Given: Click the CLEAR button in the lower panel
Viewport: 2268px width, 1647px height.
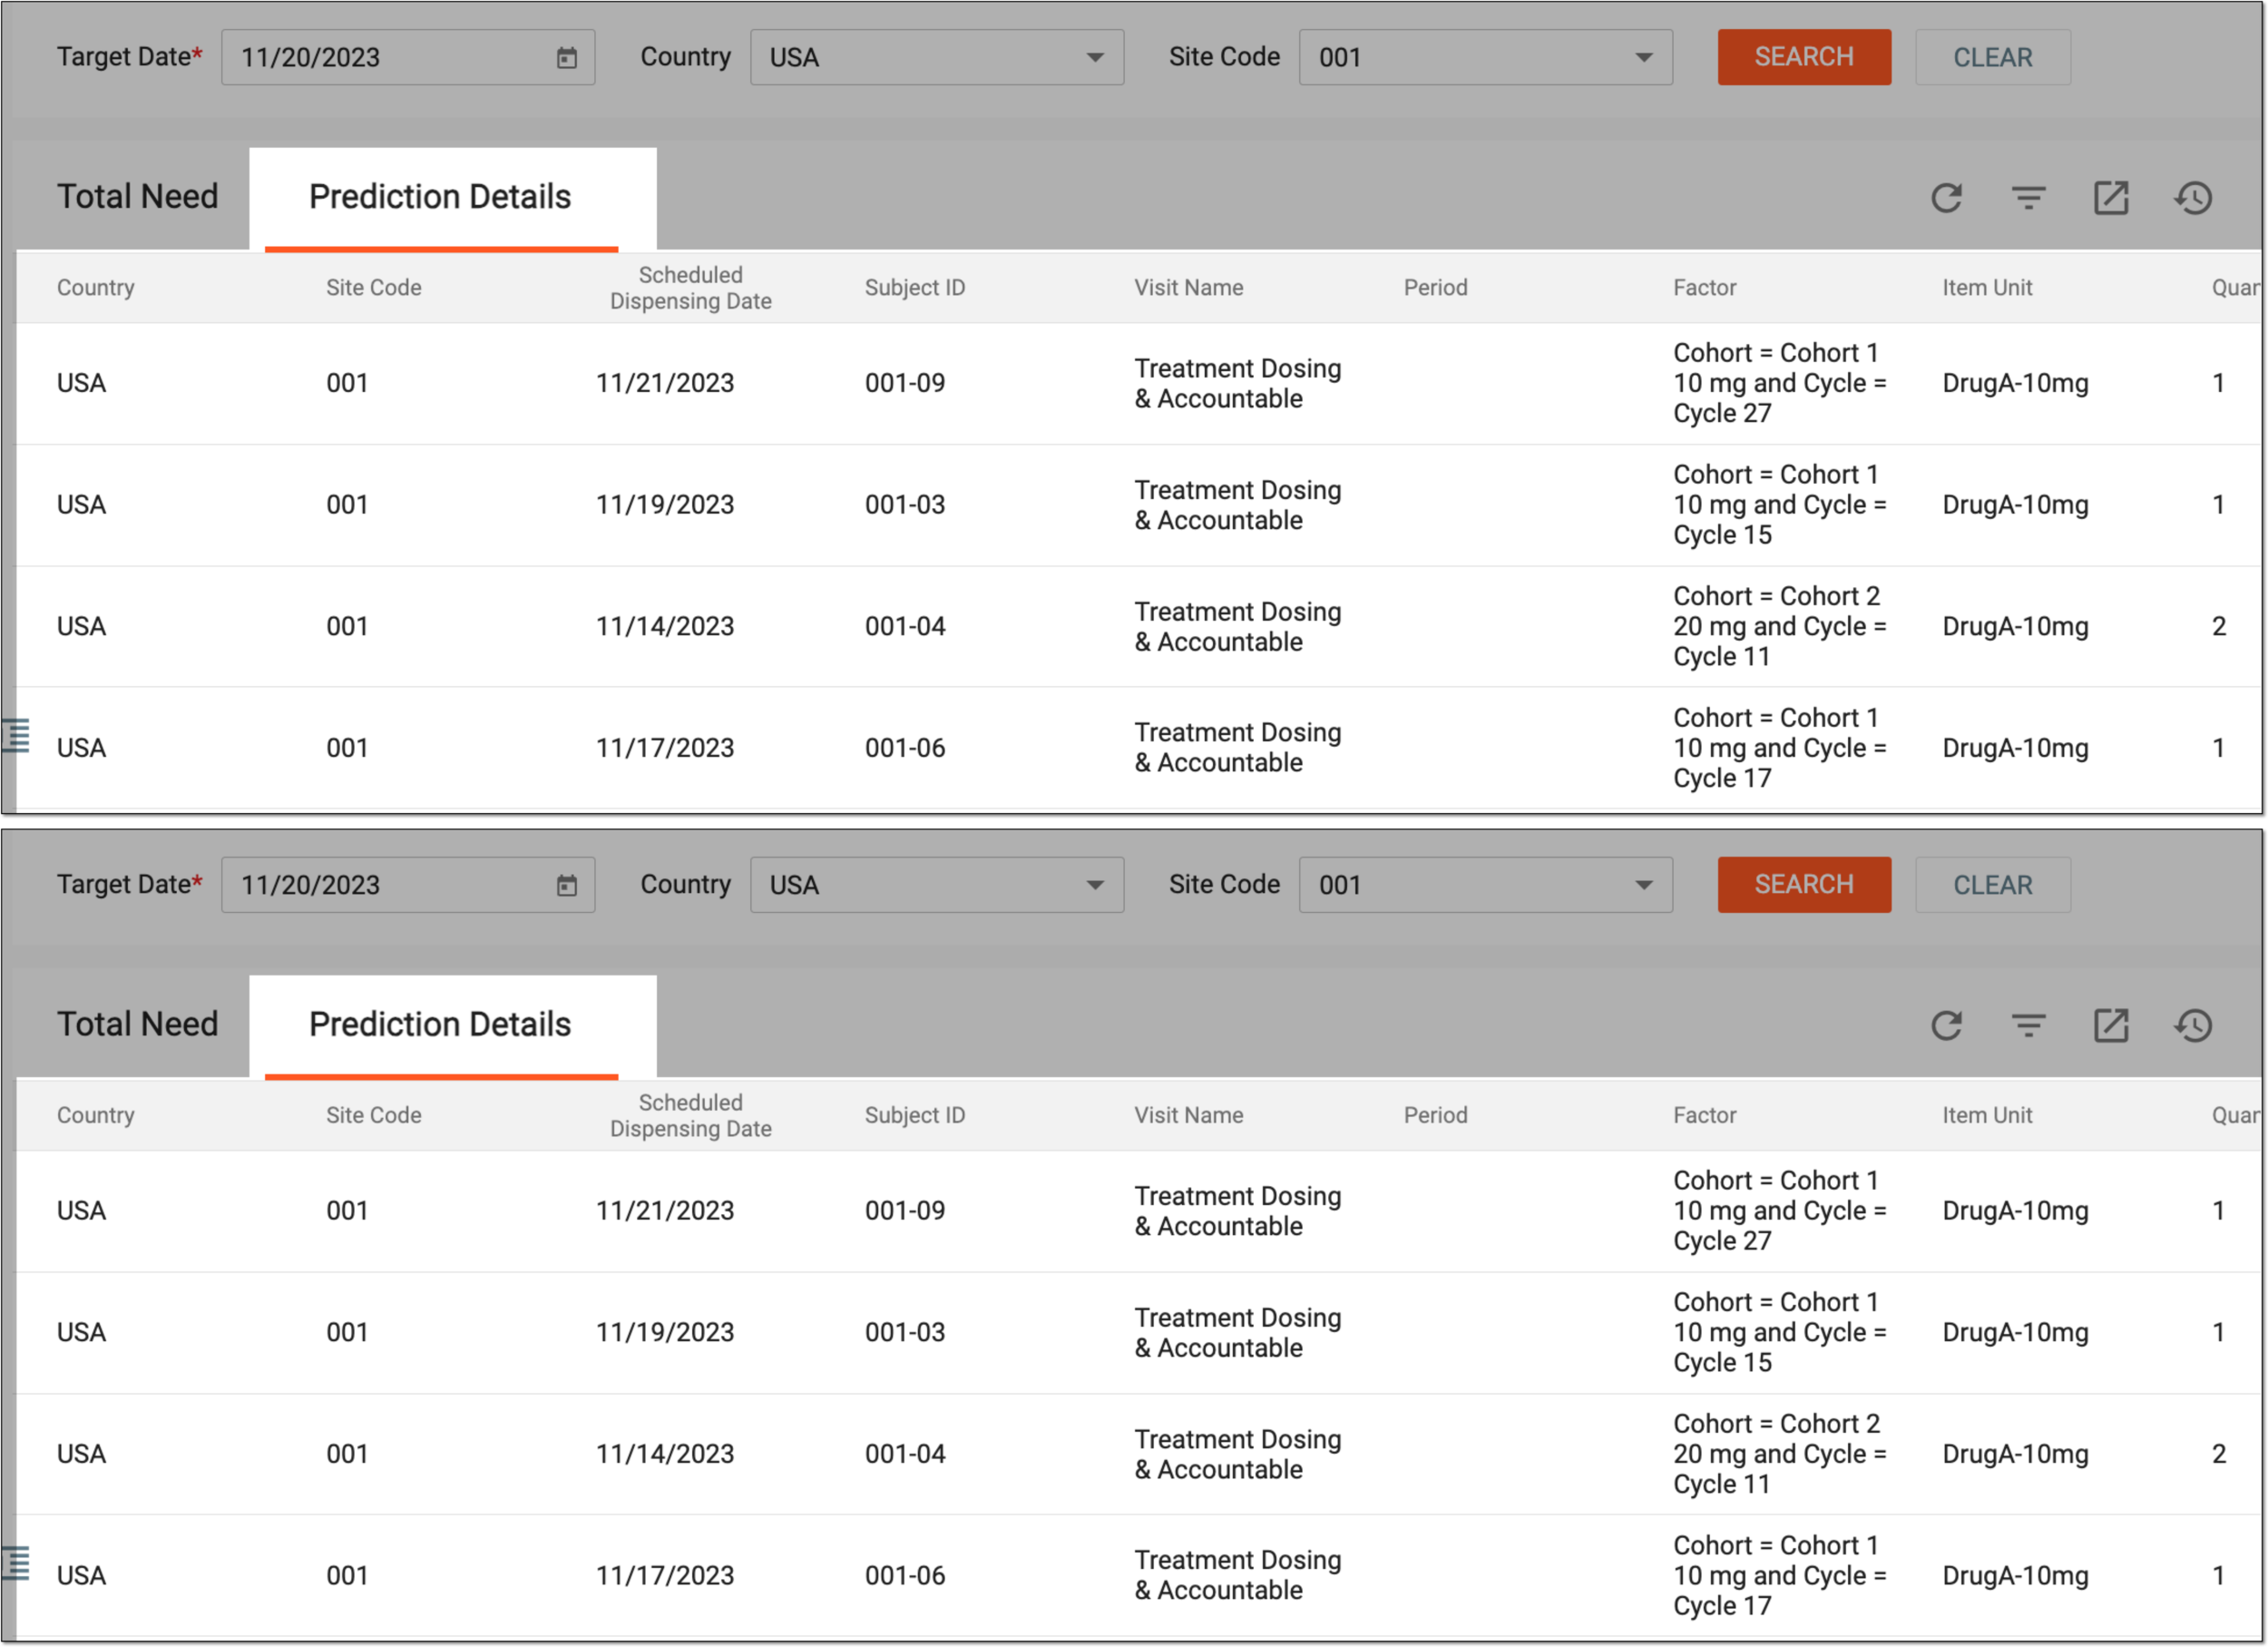Looking at the screenshot, I should (x=1993, y=885).
